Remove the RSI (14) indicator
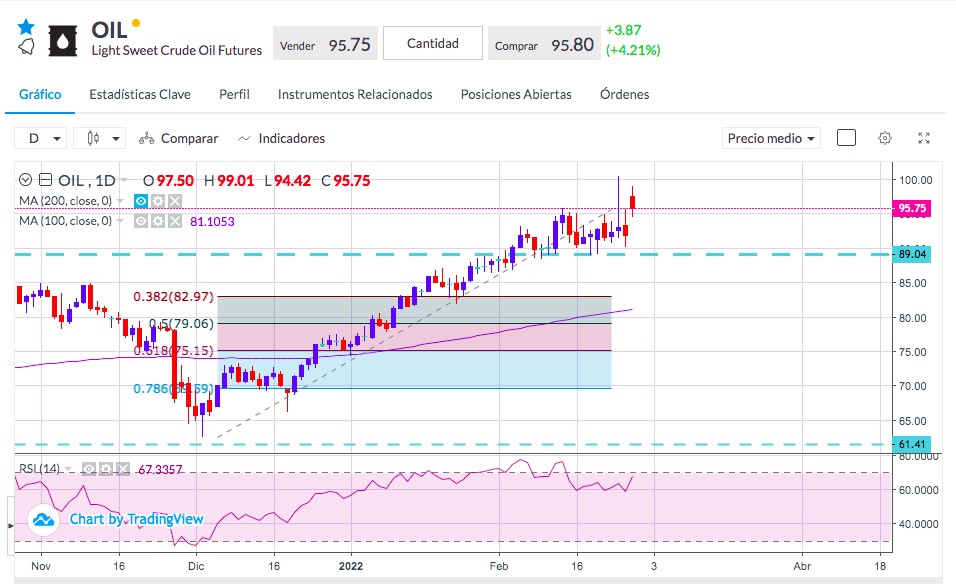This screenshot has width=956, height=584. [x=123, y=469]
